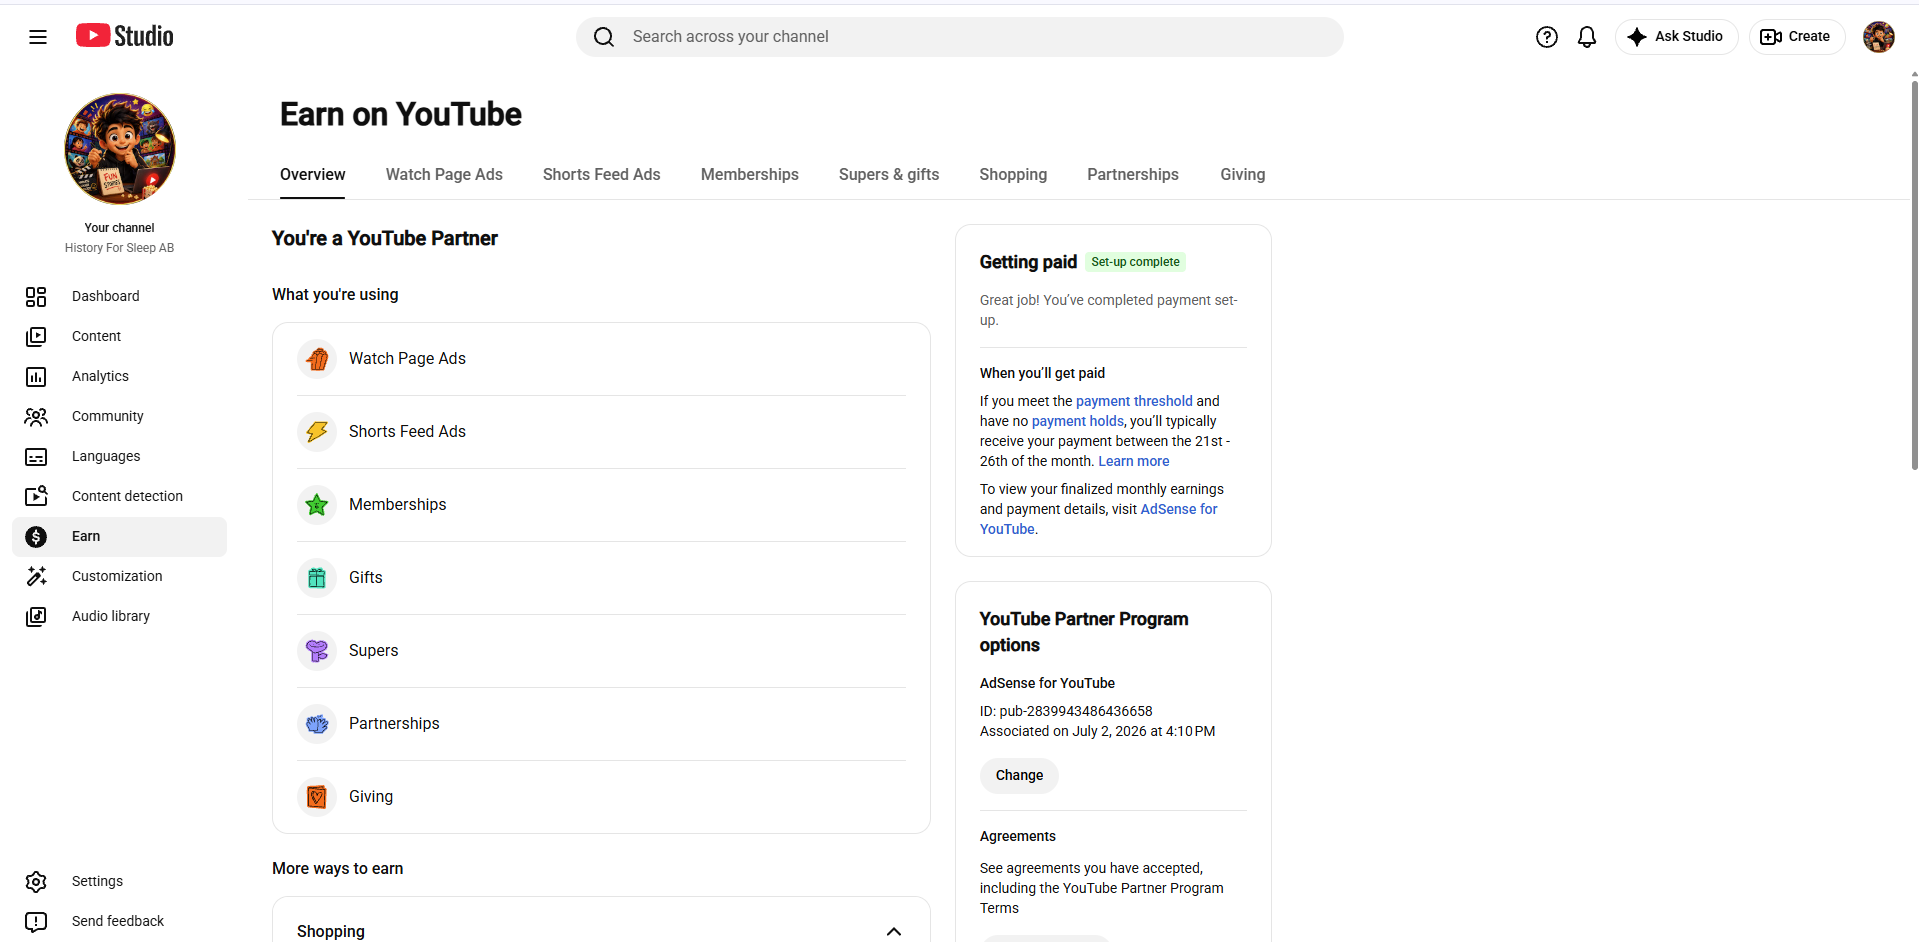This screenshot has height=942, width=1919.
Task: Open the Partnerships tab
Action: pos(1133,174)
